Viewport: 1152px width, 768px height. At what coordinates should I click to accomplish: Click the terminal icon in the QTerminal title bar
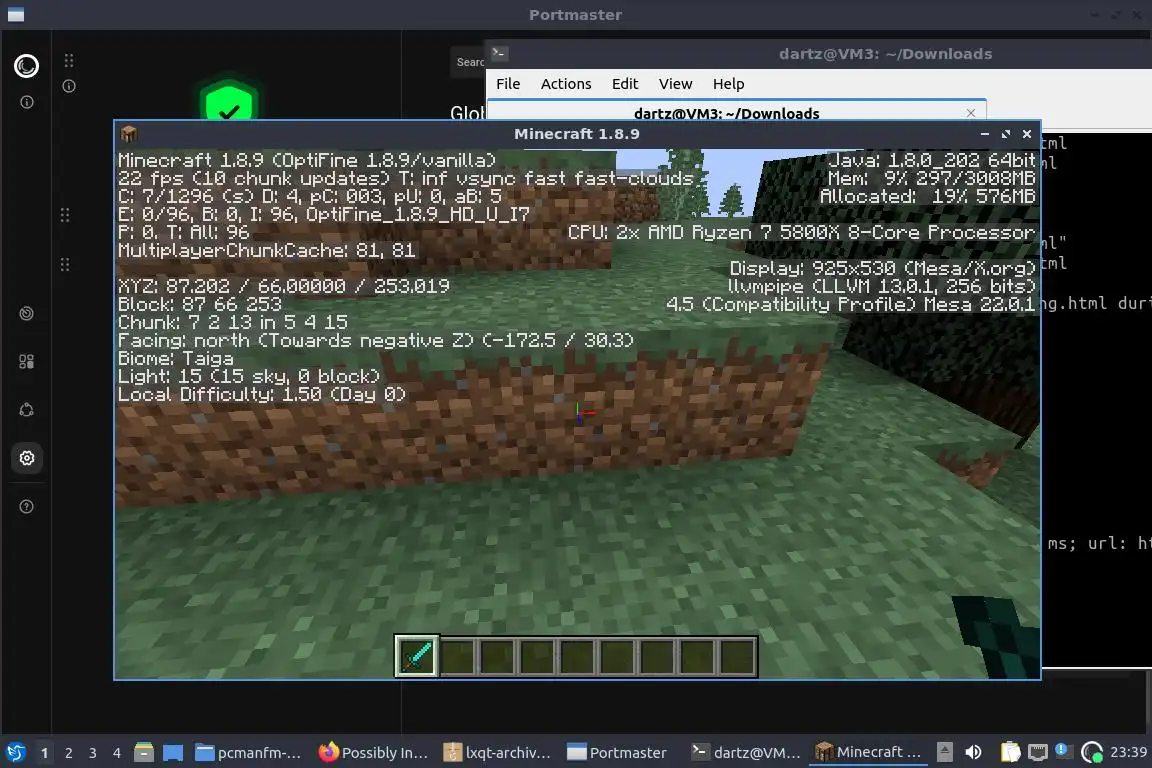click(x=500, y=53)
